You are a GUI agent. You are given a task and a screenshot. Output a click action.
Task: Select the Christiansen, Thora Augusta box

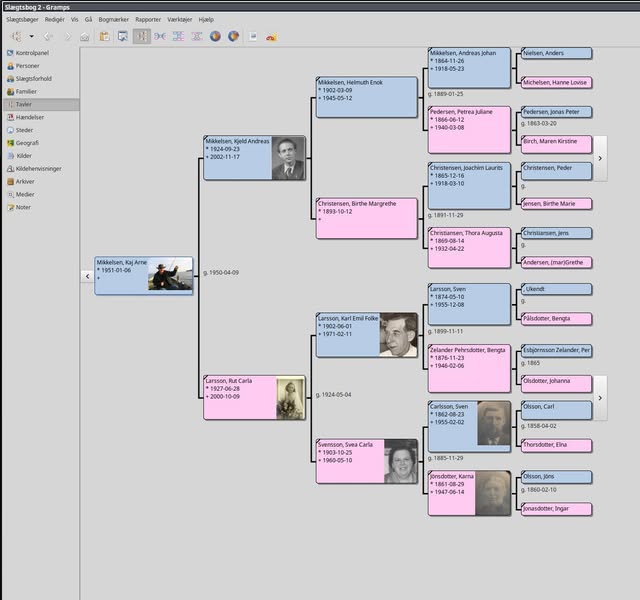point(469,248)
